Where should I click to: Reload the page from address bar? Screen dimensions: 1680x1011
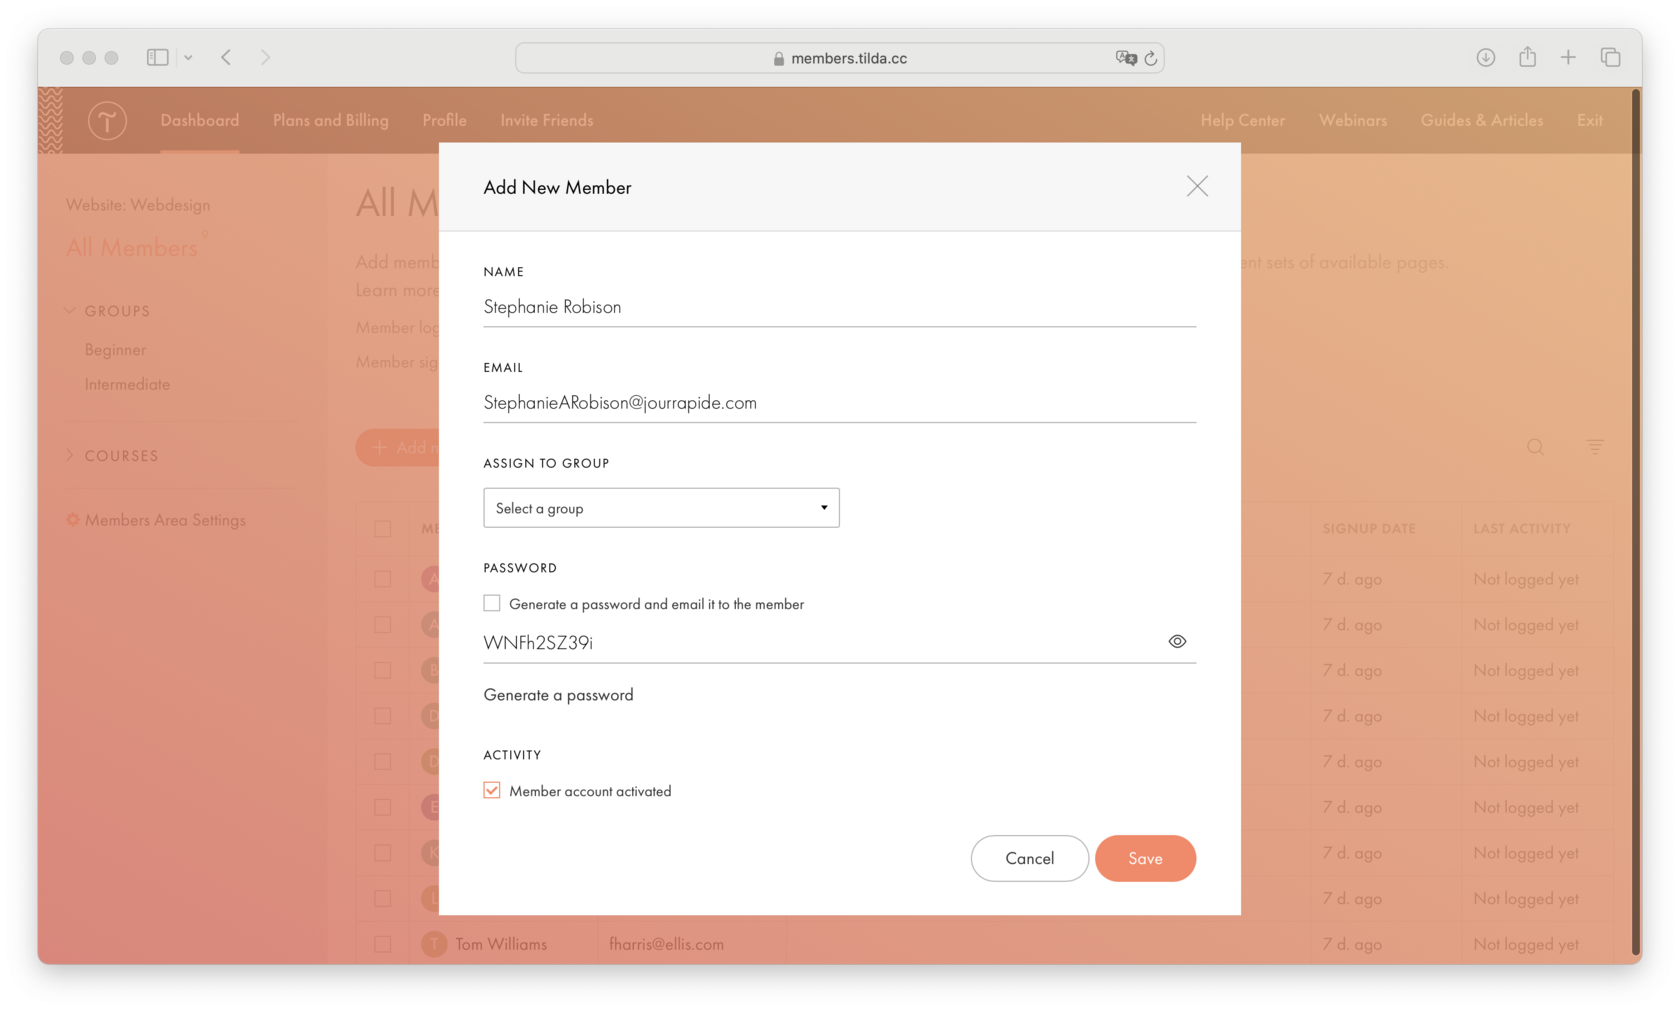1152,58
